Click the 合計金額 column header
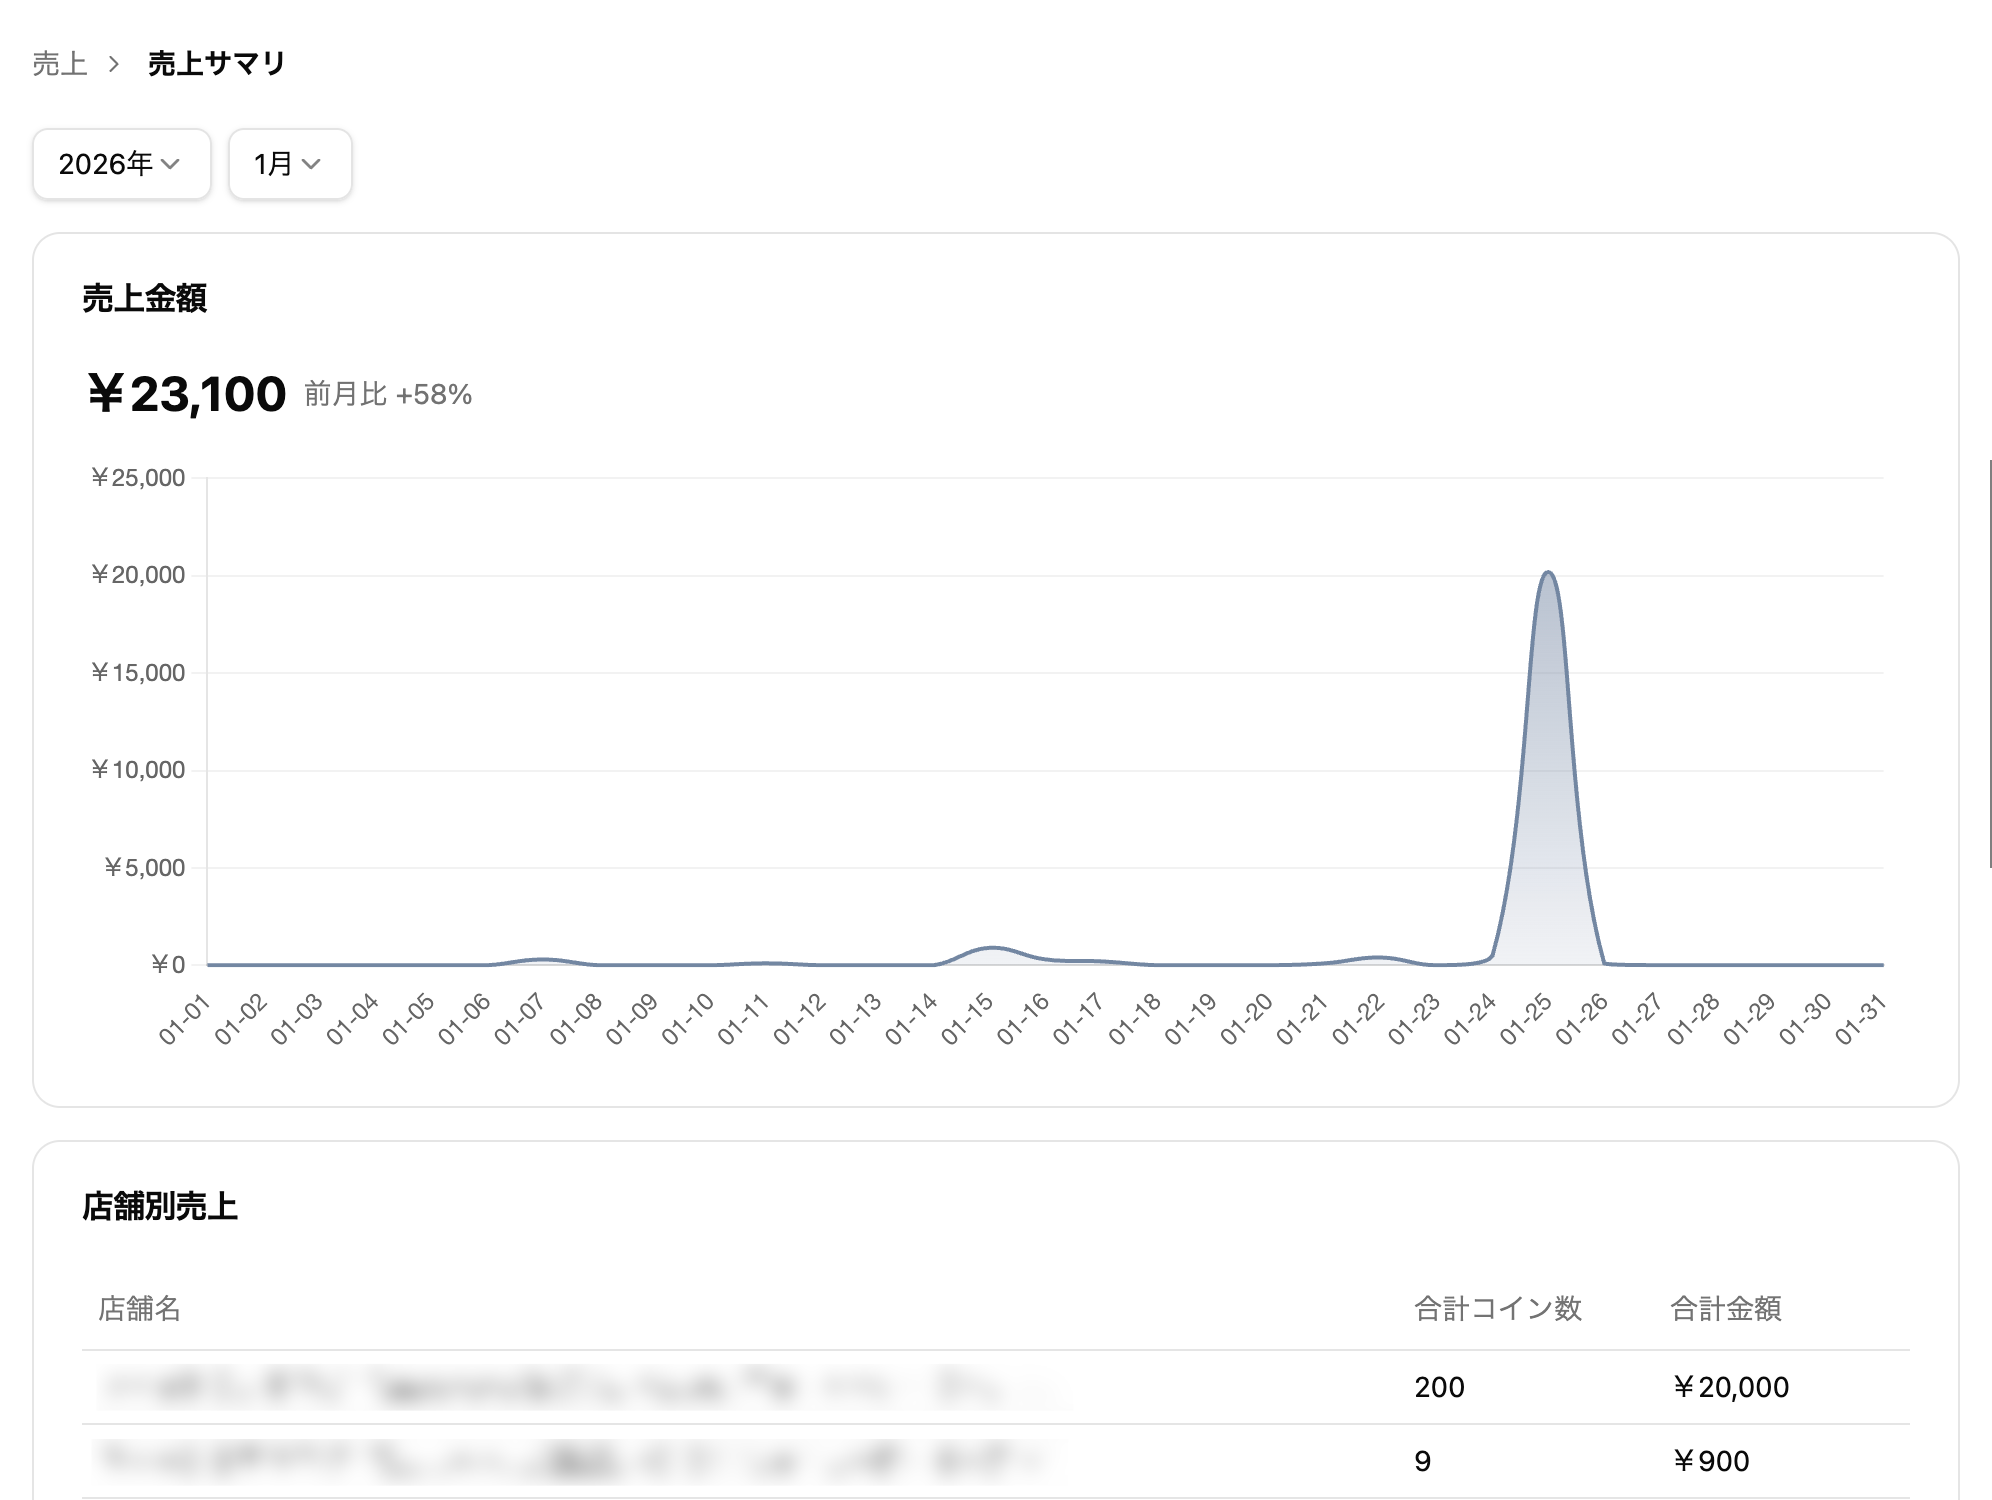This screenshot has width=1992, height=1500. pos(1725,1308)
